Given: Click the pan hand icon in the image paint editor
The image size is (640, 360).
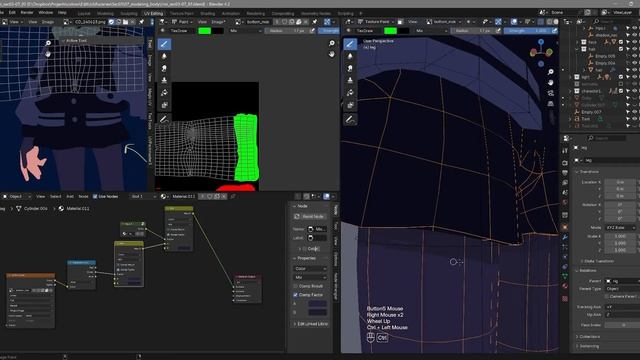Looking at the screenshot, I should 332,54.
